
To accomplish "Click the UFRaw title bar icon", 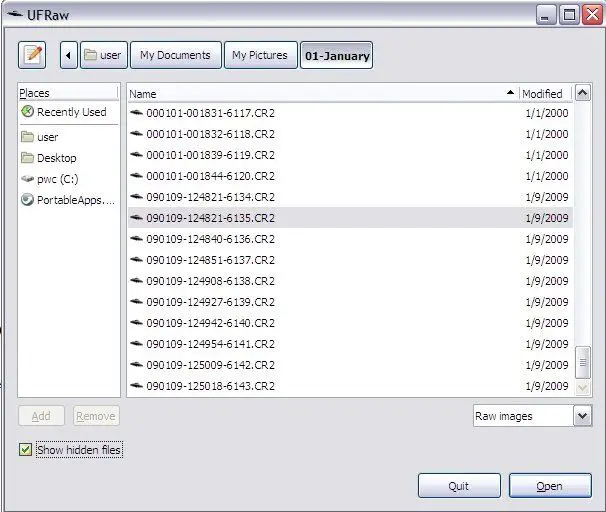I will [x=15, y=14].
